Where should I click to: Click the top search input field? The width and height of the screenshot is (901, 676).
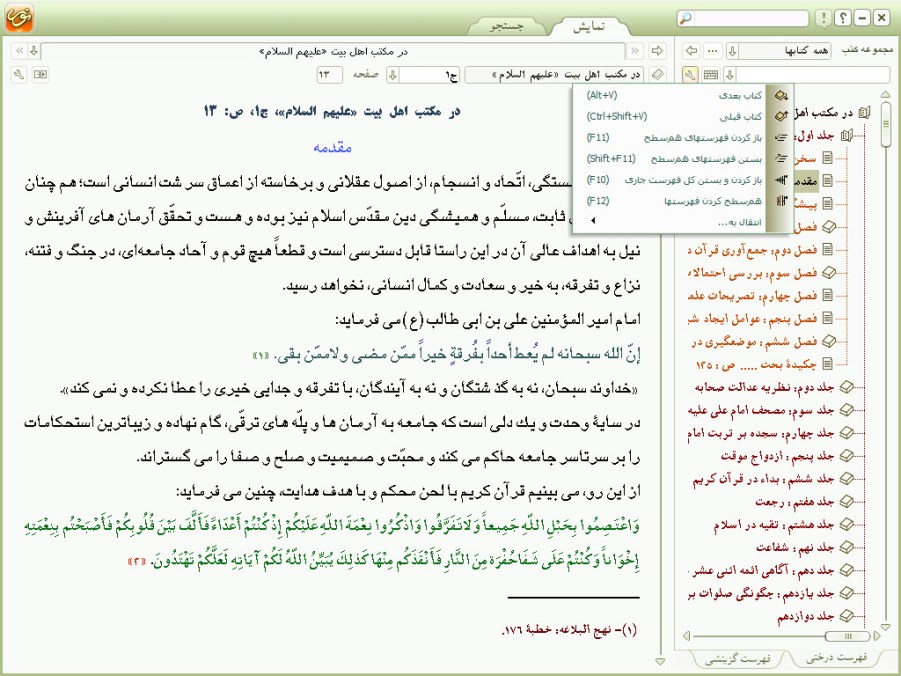pos(750,18)
